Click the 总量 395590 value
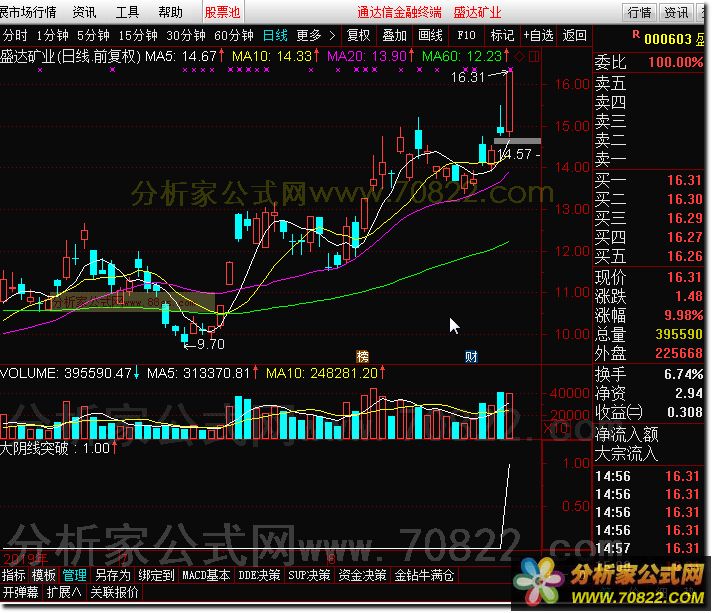713x613 pixels. click(x=679, y=334)
